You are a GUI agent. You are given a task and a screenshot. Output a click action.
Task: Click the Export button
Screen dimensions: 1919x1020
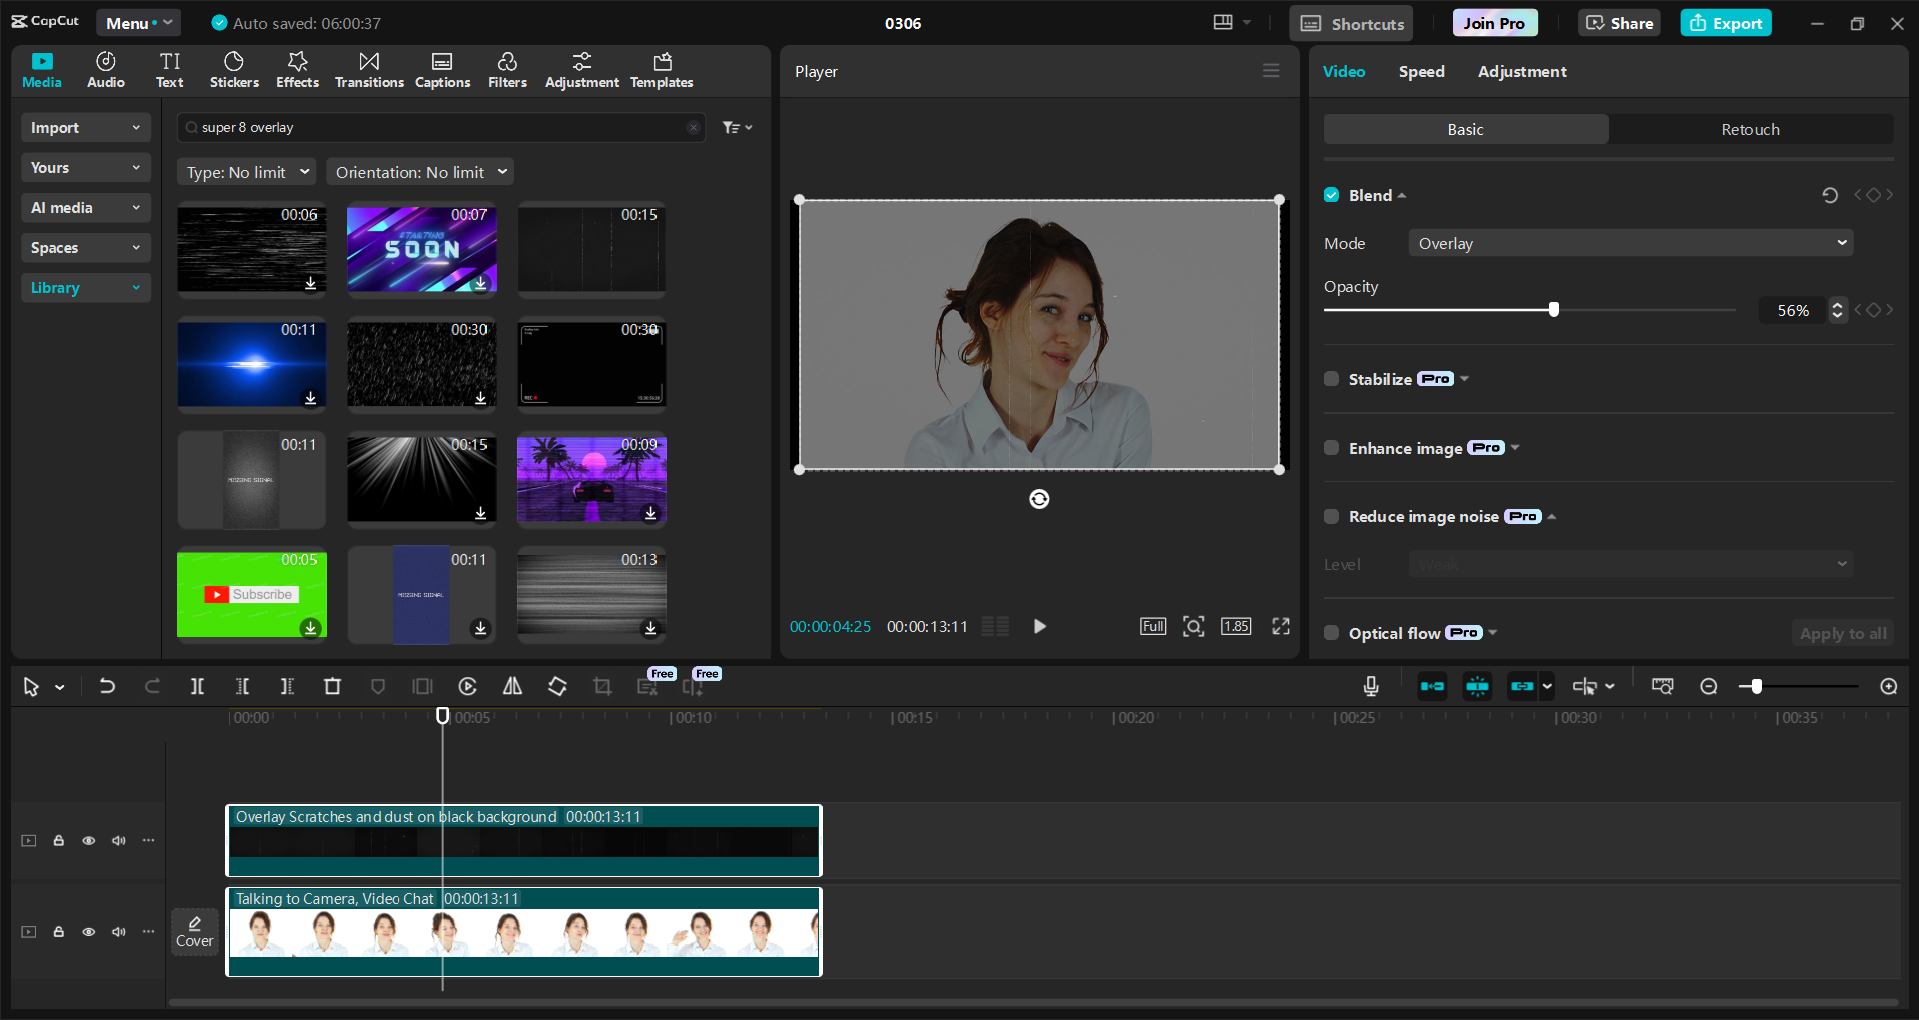[x=1726, y=23]
